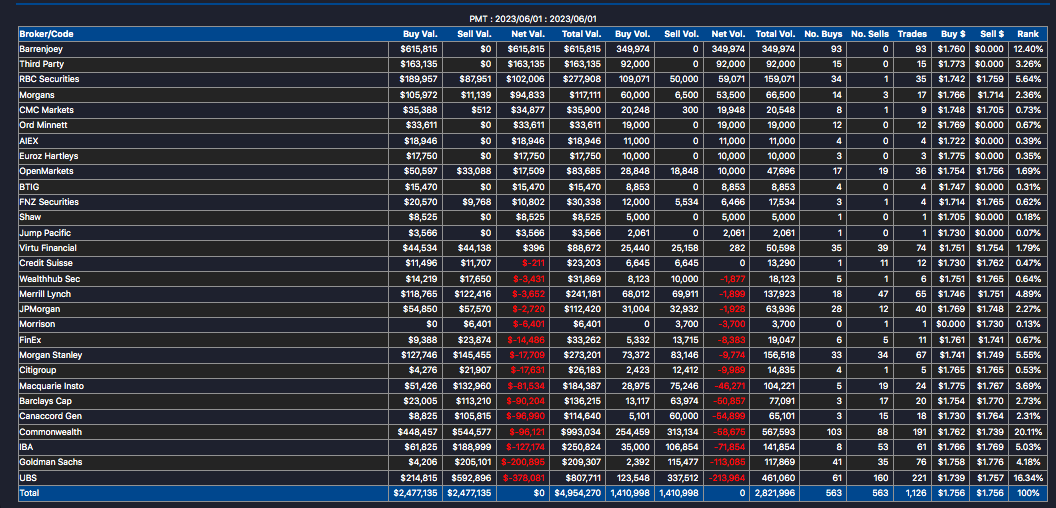This screenshot has width=1056, height=508.
Task: Select the FNZ Securities broker name
Action: click(x=49, y=202)
